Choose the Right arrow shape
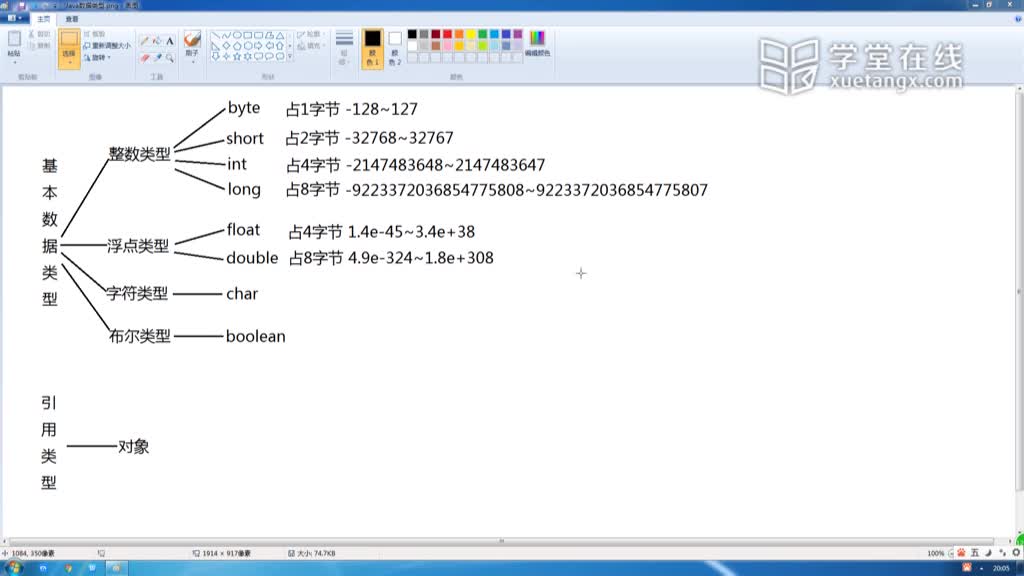This screenshot has height=576, width=1024. [x=259, y=46]
